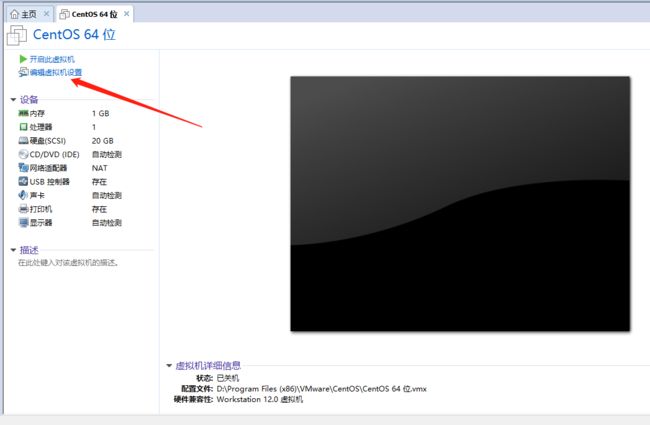Click the USB controller icon
Viewport: 650px width, 425px height.
point(23,182)
